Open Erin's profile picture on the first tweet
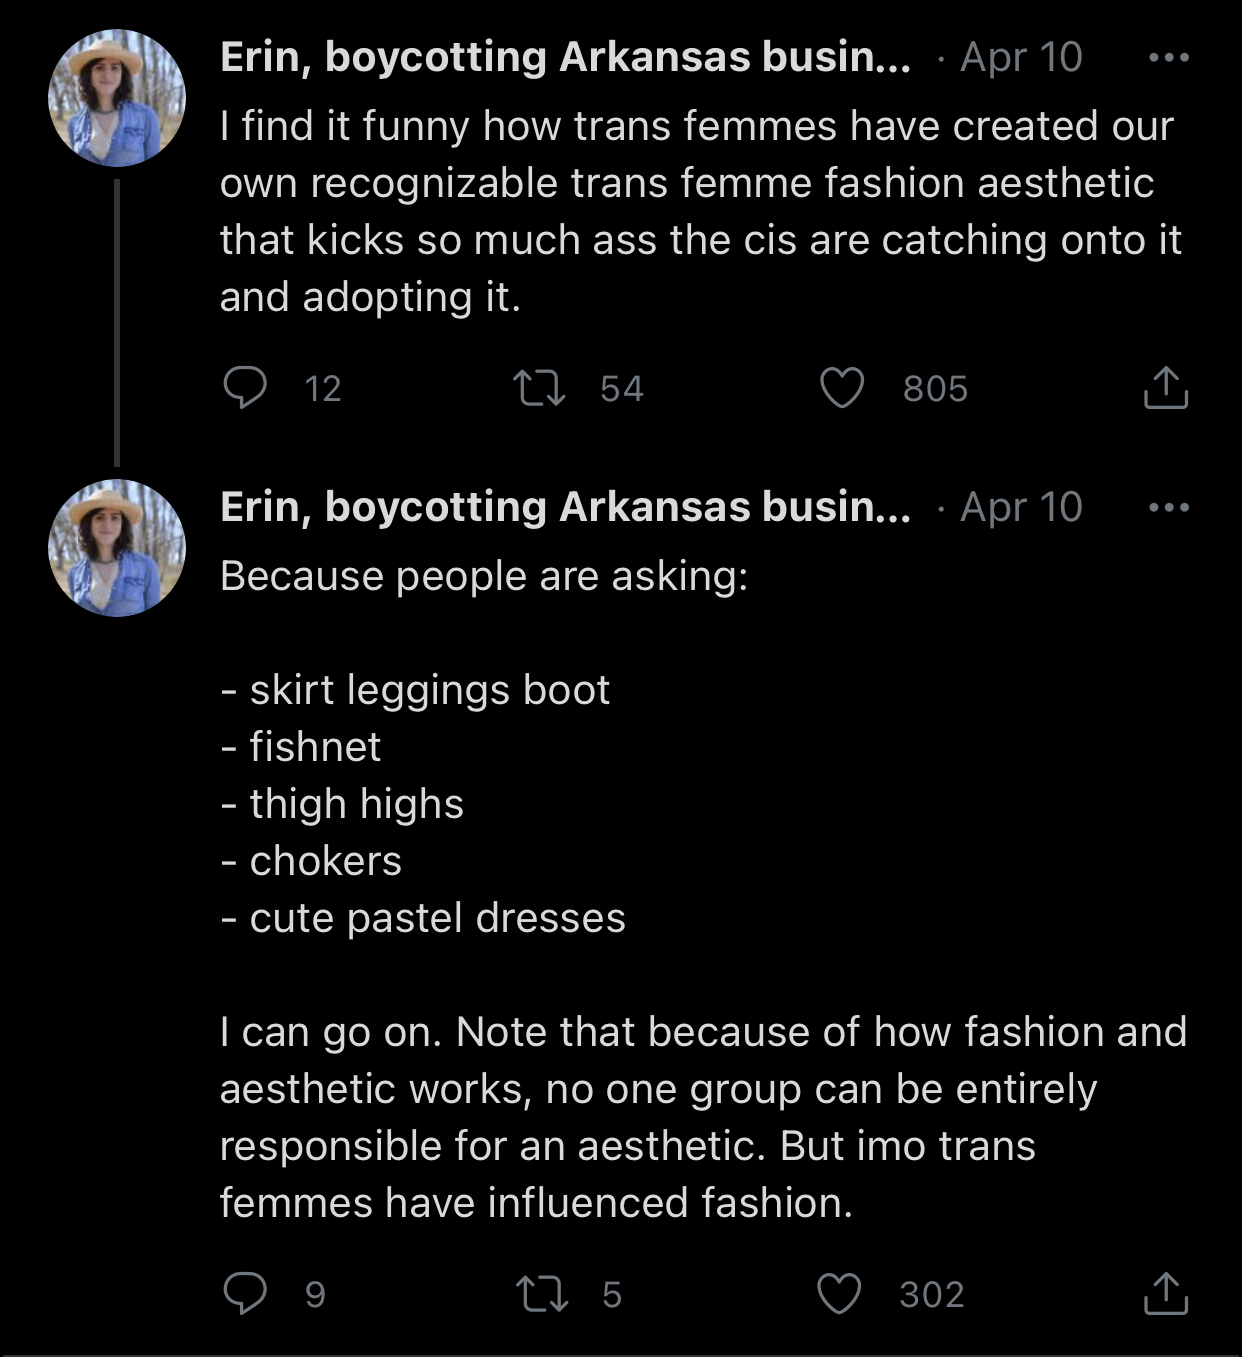The image size is (1242, 1357). tap(117, 98)
